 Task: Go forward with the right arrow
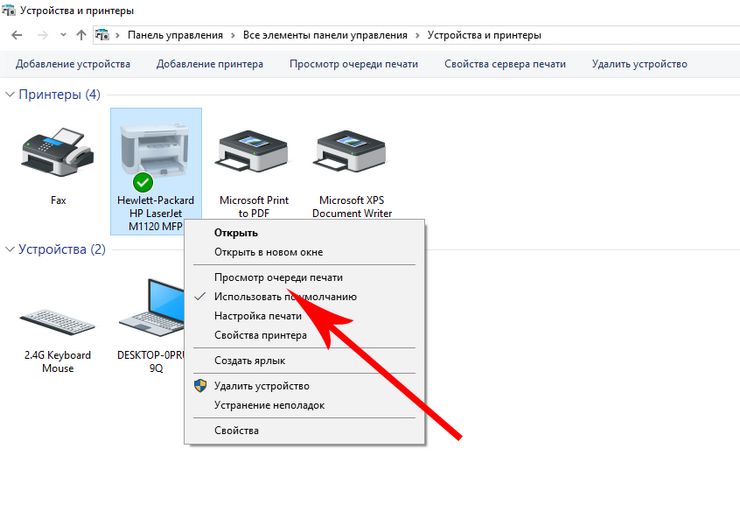42,35
